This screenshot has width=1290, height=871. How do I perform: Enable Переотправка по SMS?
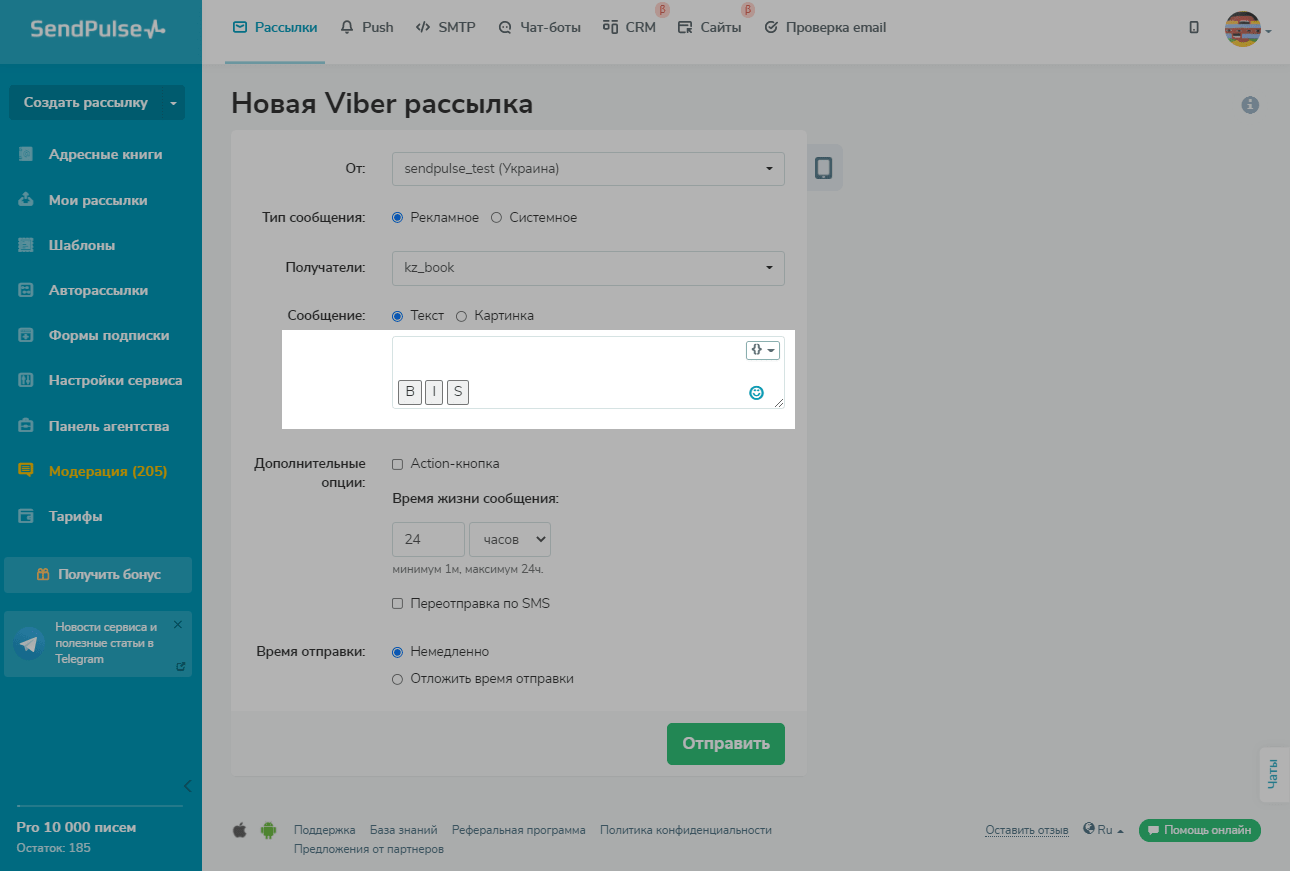coord(398,604)
